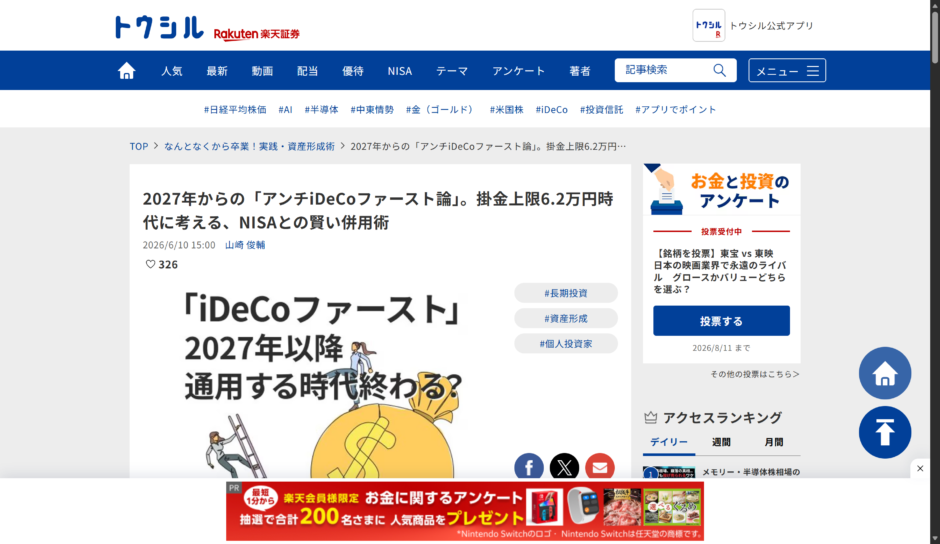The height and width of the screenshot is (544, 940).
Task: Select the #AI hashtag
Action: [x=285, y=109]
